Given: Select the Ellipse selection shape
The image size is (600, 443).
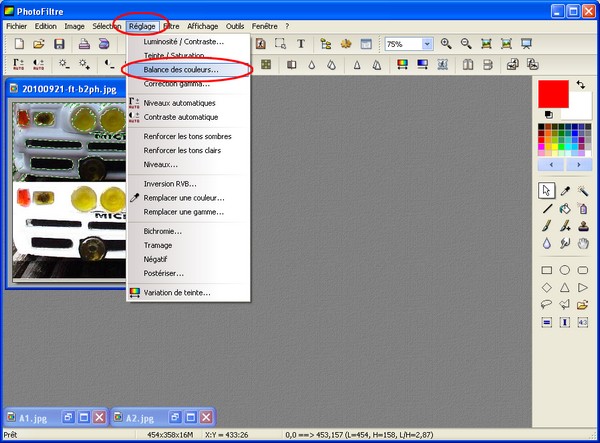Looking at the screenshot, I should point(565,270).
